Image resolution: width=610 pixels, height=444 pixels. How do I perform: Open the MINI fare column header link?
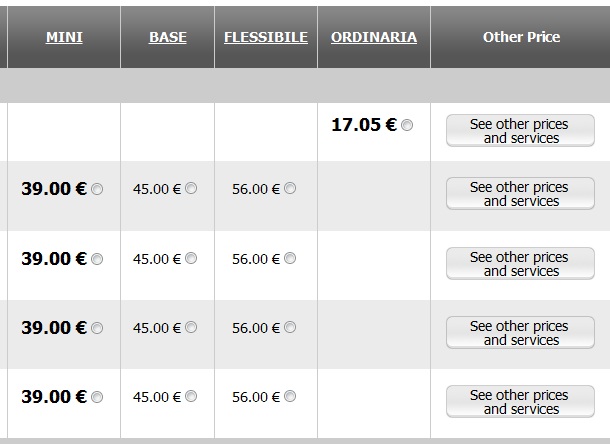[64, 37]
